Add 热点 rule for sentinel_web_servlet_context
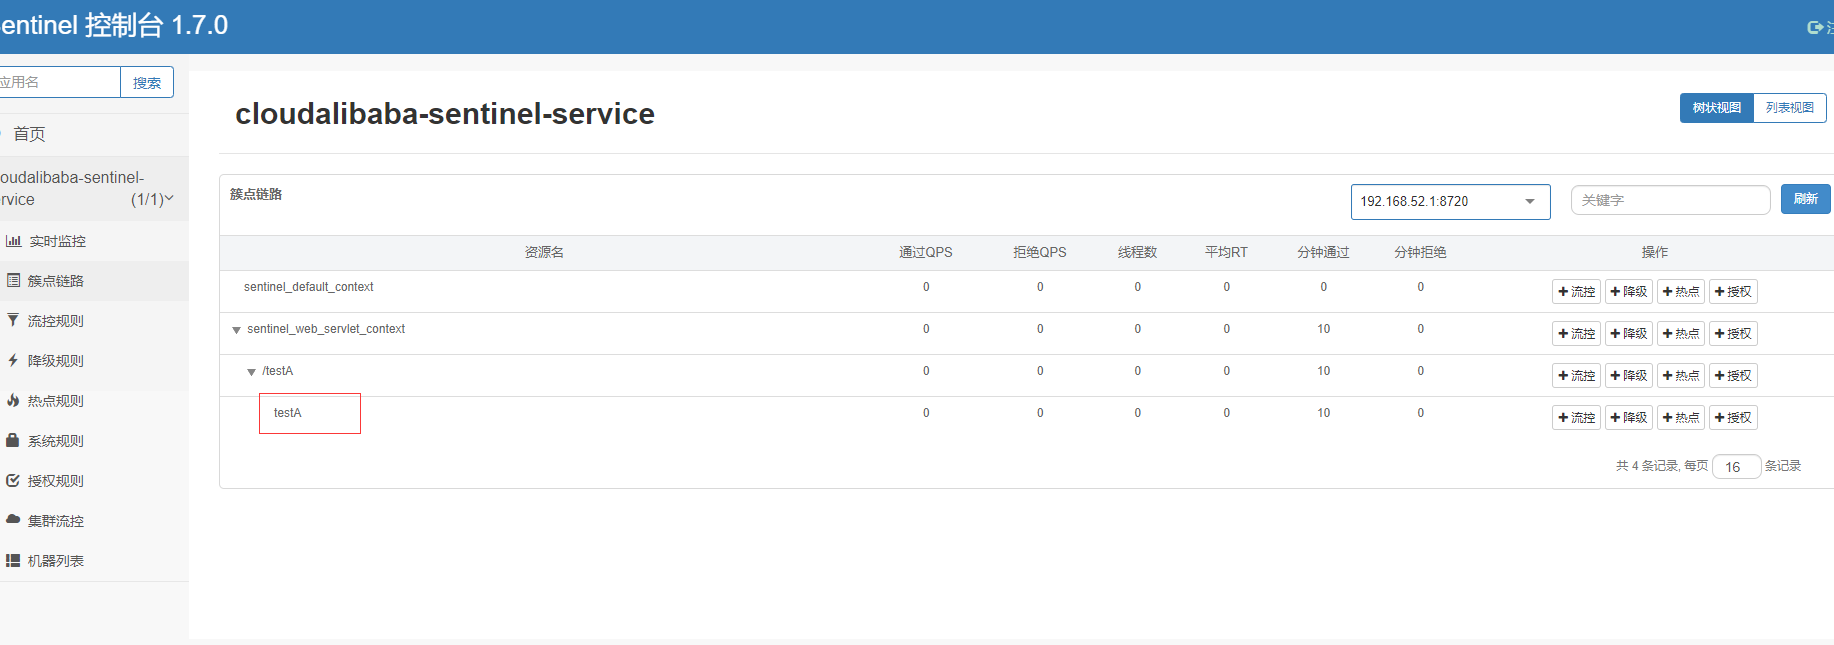 [1680, 334]
